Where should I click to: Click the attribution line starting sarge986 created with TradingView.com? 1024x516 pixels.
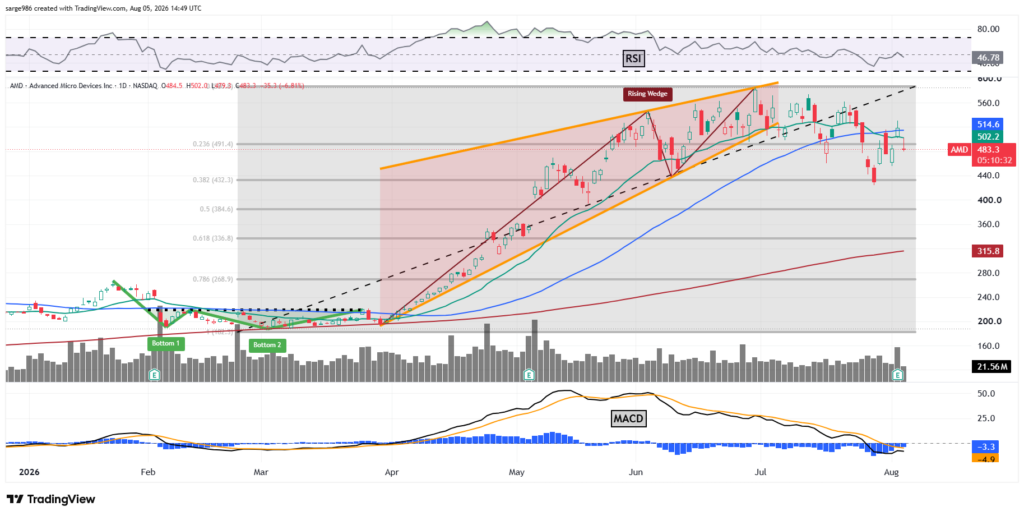pos(103,8)
